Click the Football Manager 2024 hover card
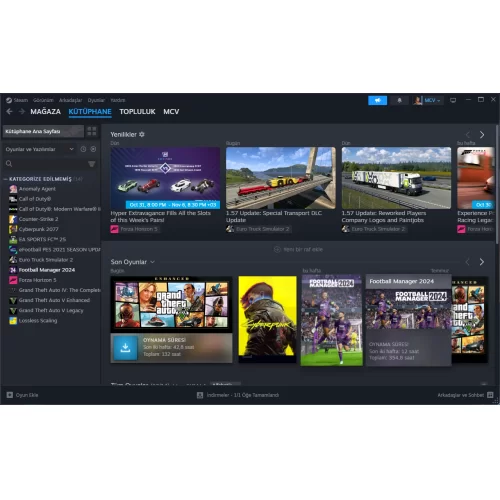The height and width of the screenshot is (500, 500). (x=408, y=320)
